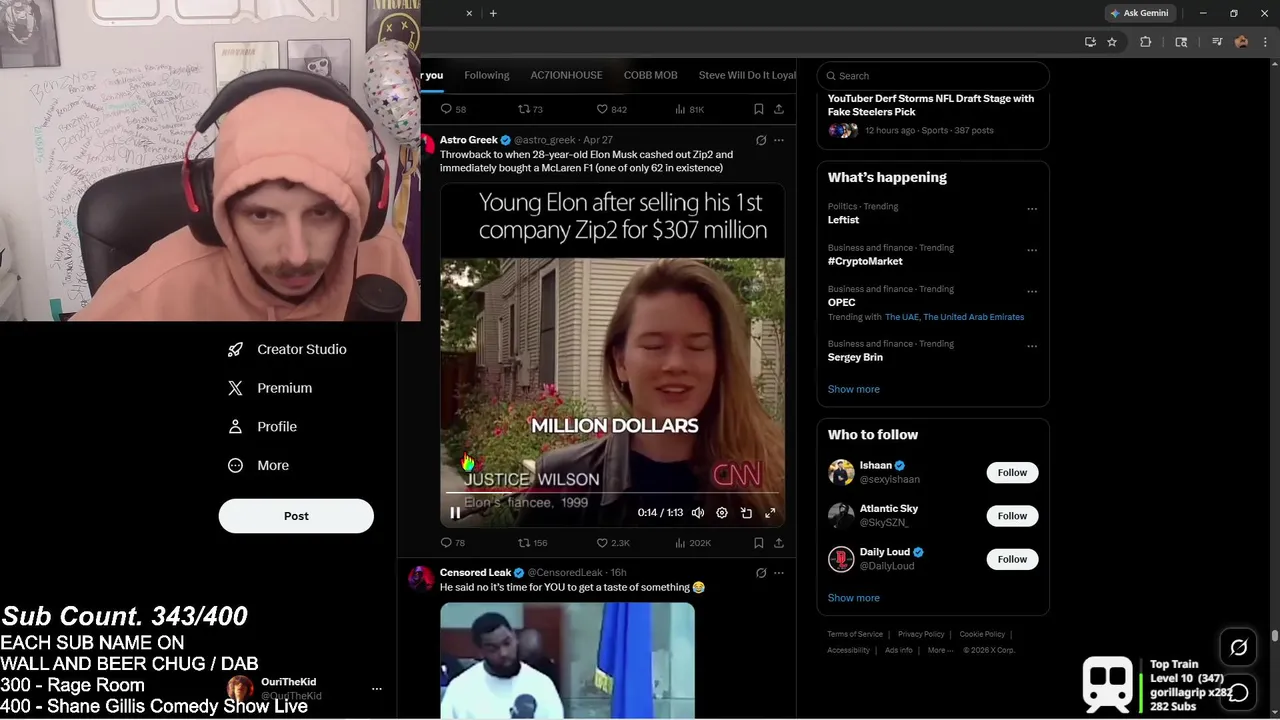Image resolution: width=1280 pixels, height=720 pixels.
Task: Open the Terms of Service link
Action: [855, 634]
